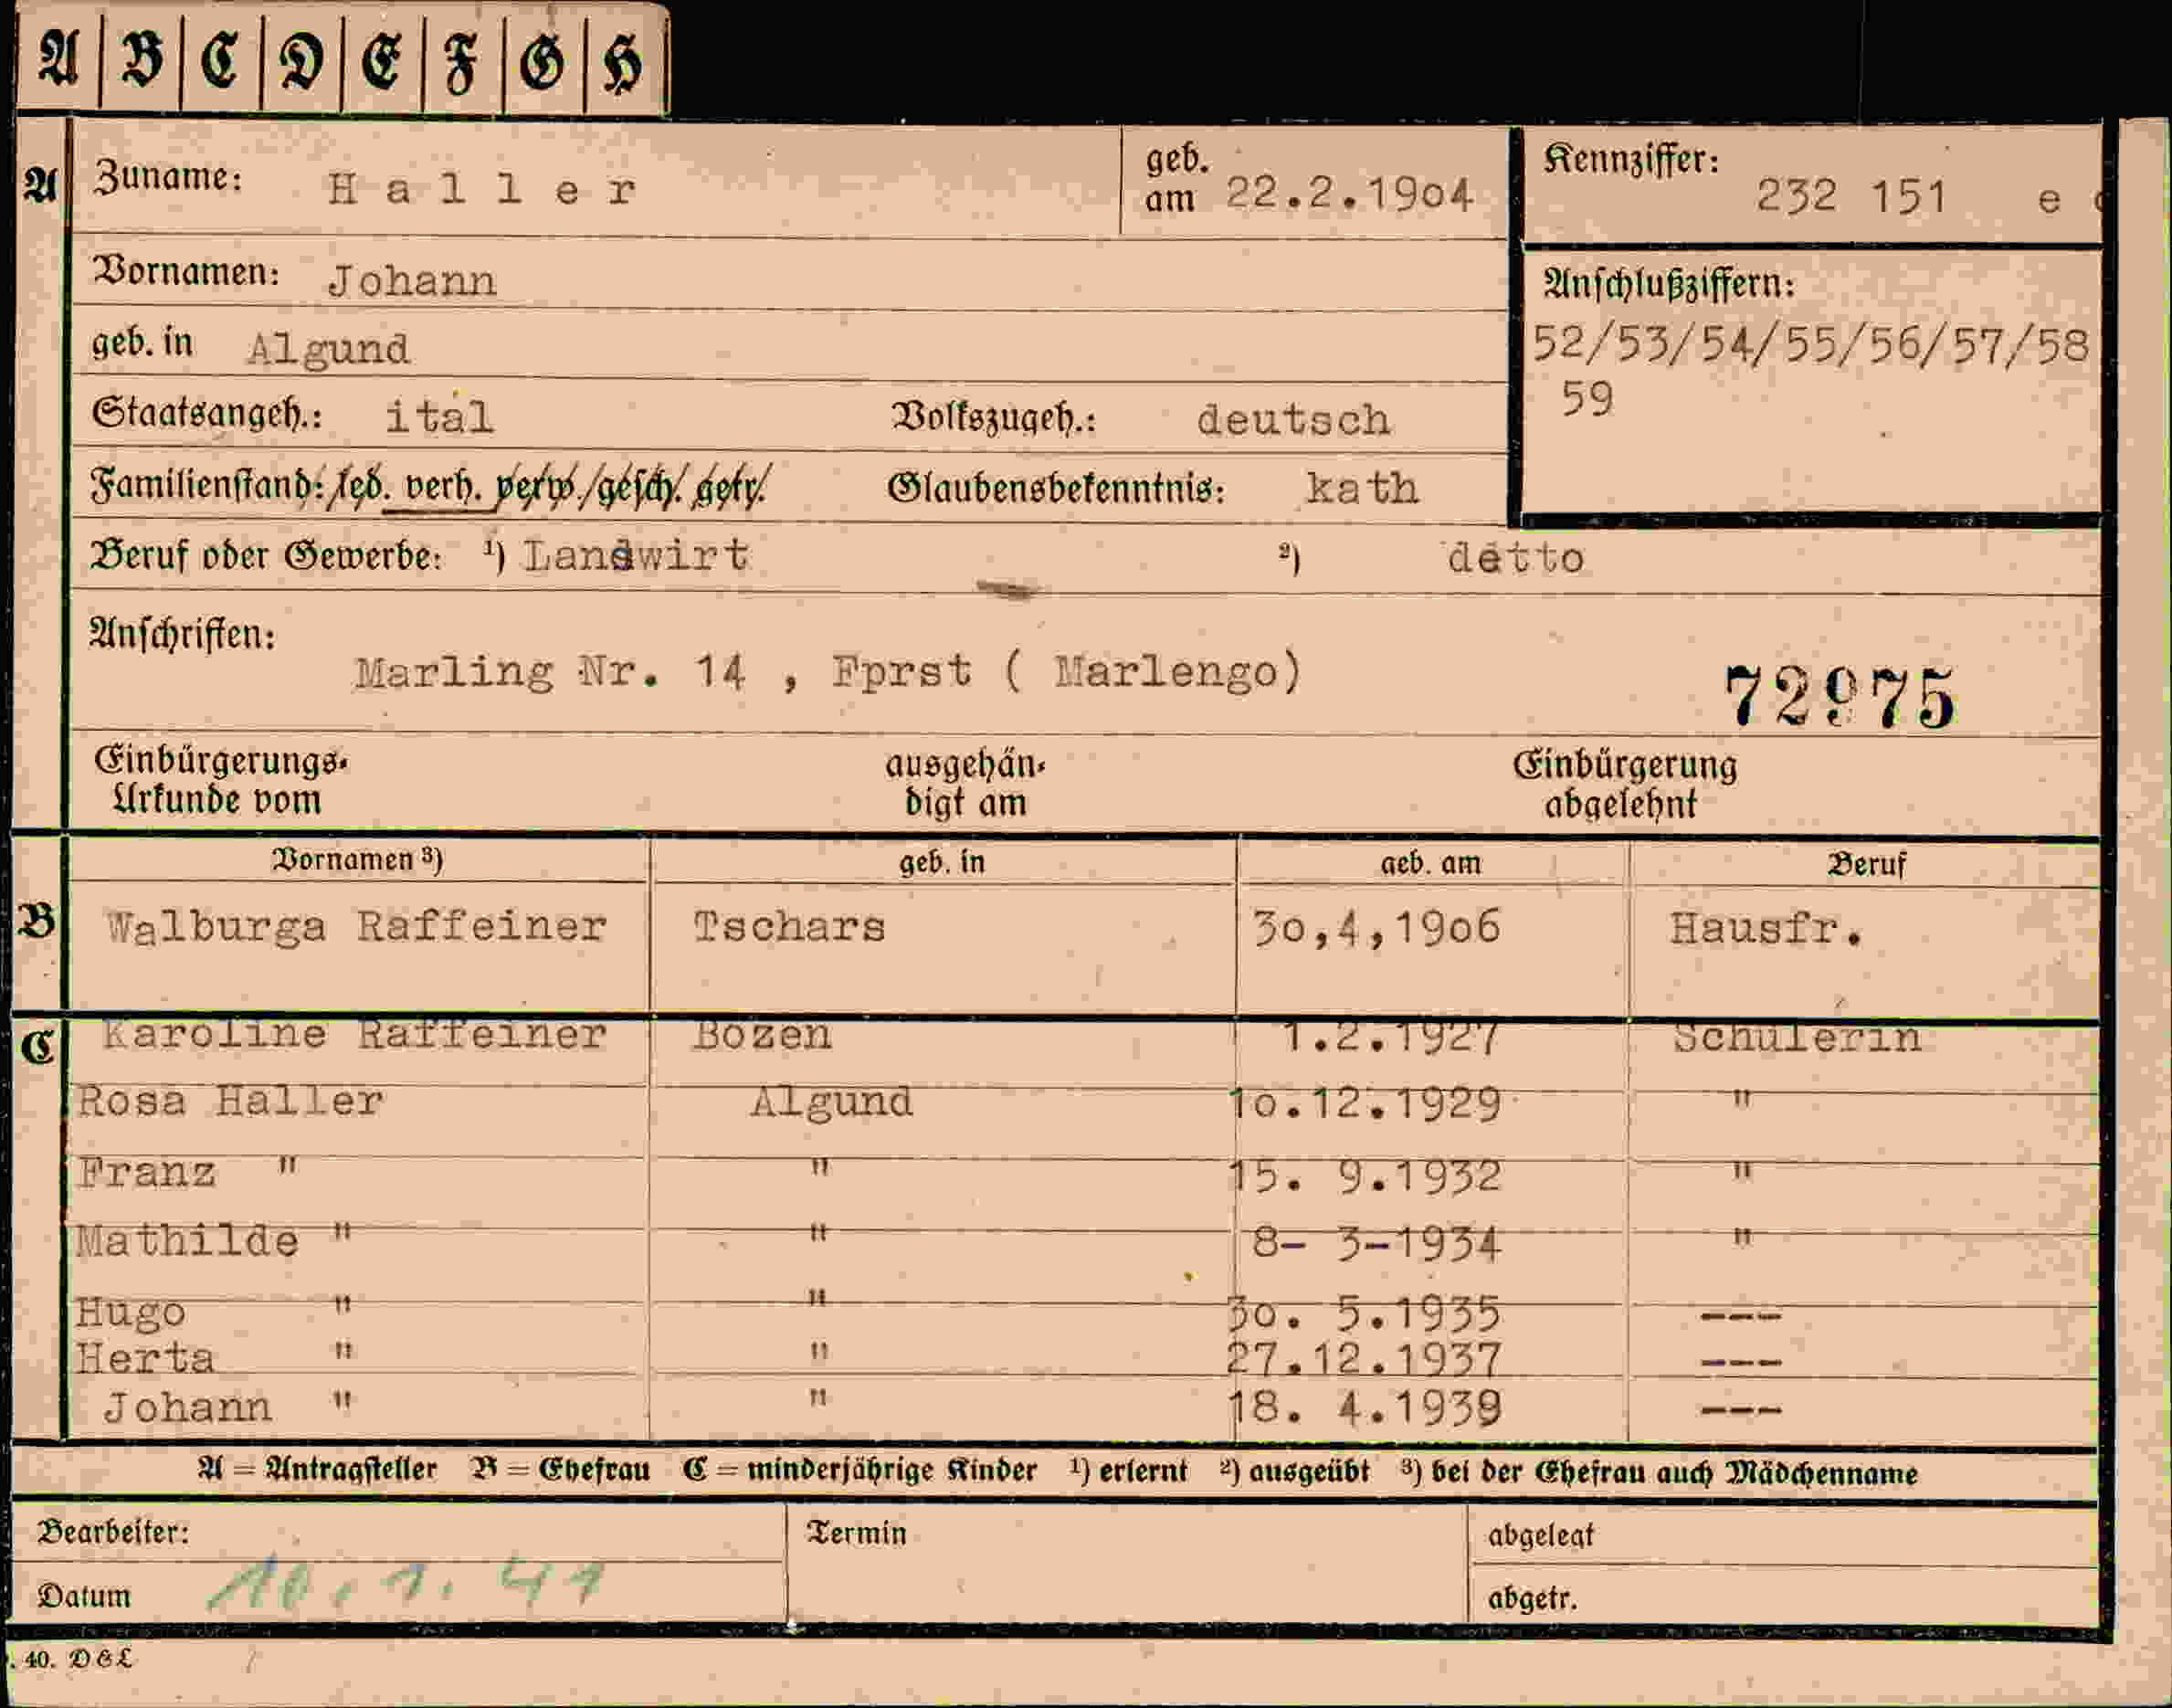Click the surname 'Haller'
2172x1708 pixels.
point(482,189)
